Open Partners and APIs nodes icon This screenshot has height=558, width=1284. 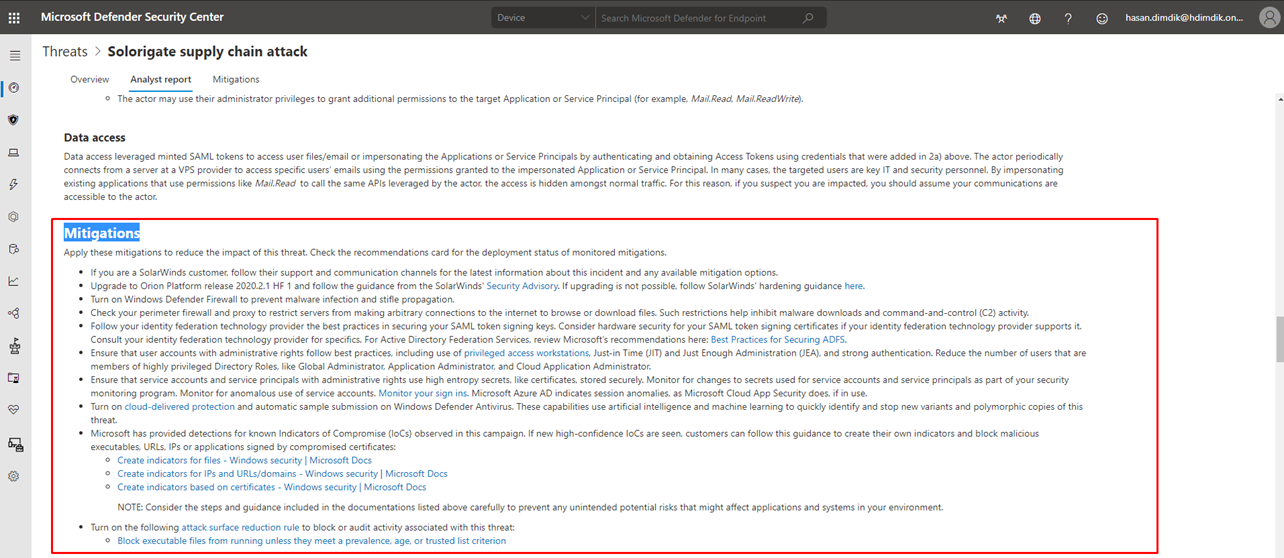pos(14,313)
